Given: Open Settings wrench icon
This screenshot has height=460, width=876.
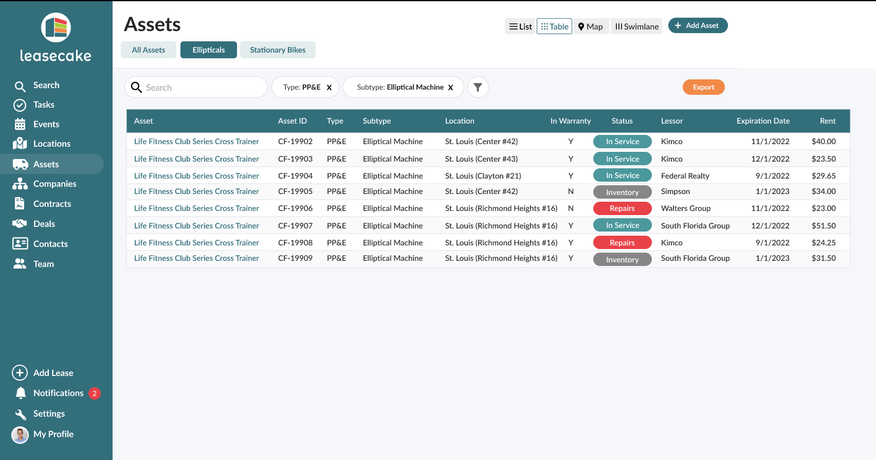Looking at the screenshot, I should click(20, 414).
